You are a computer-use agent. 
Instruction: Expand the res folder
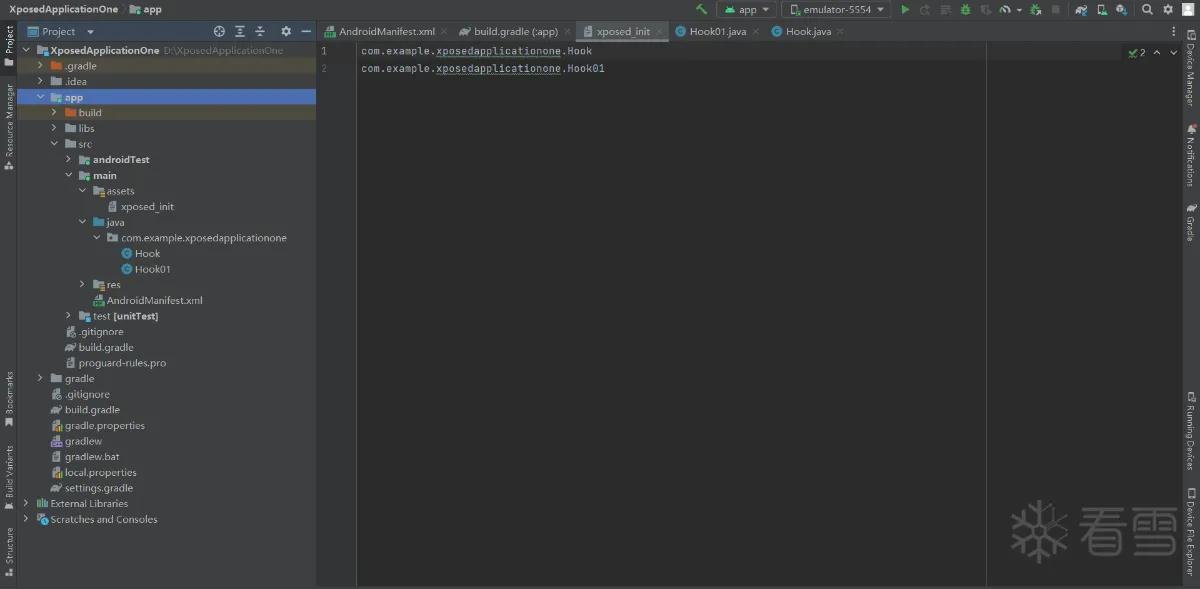[83, 285]
